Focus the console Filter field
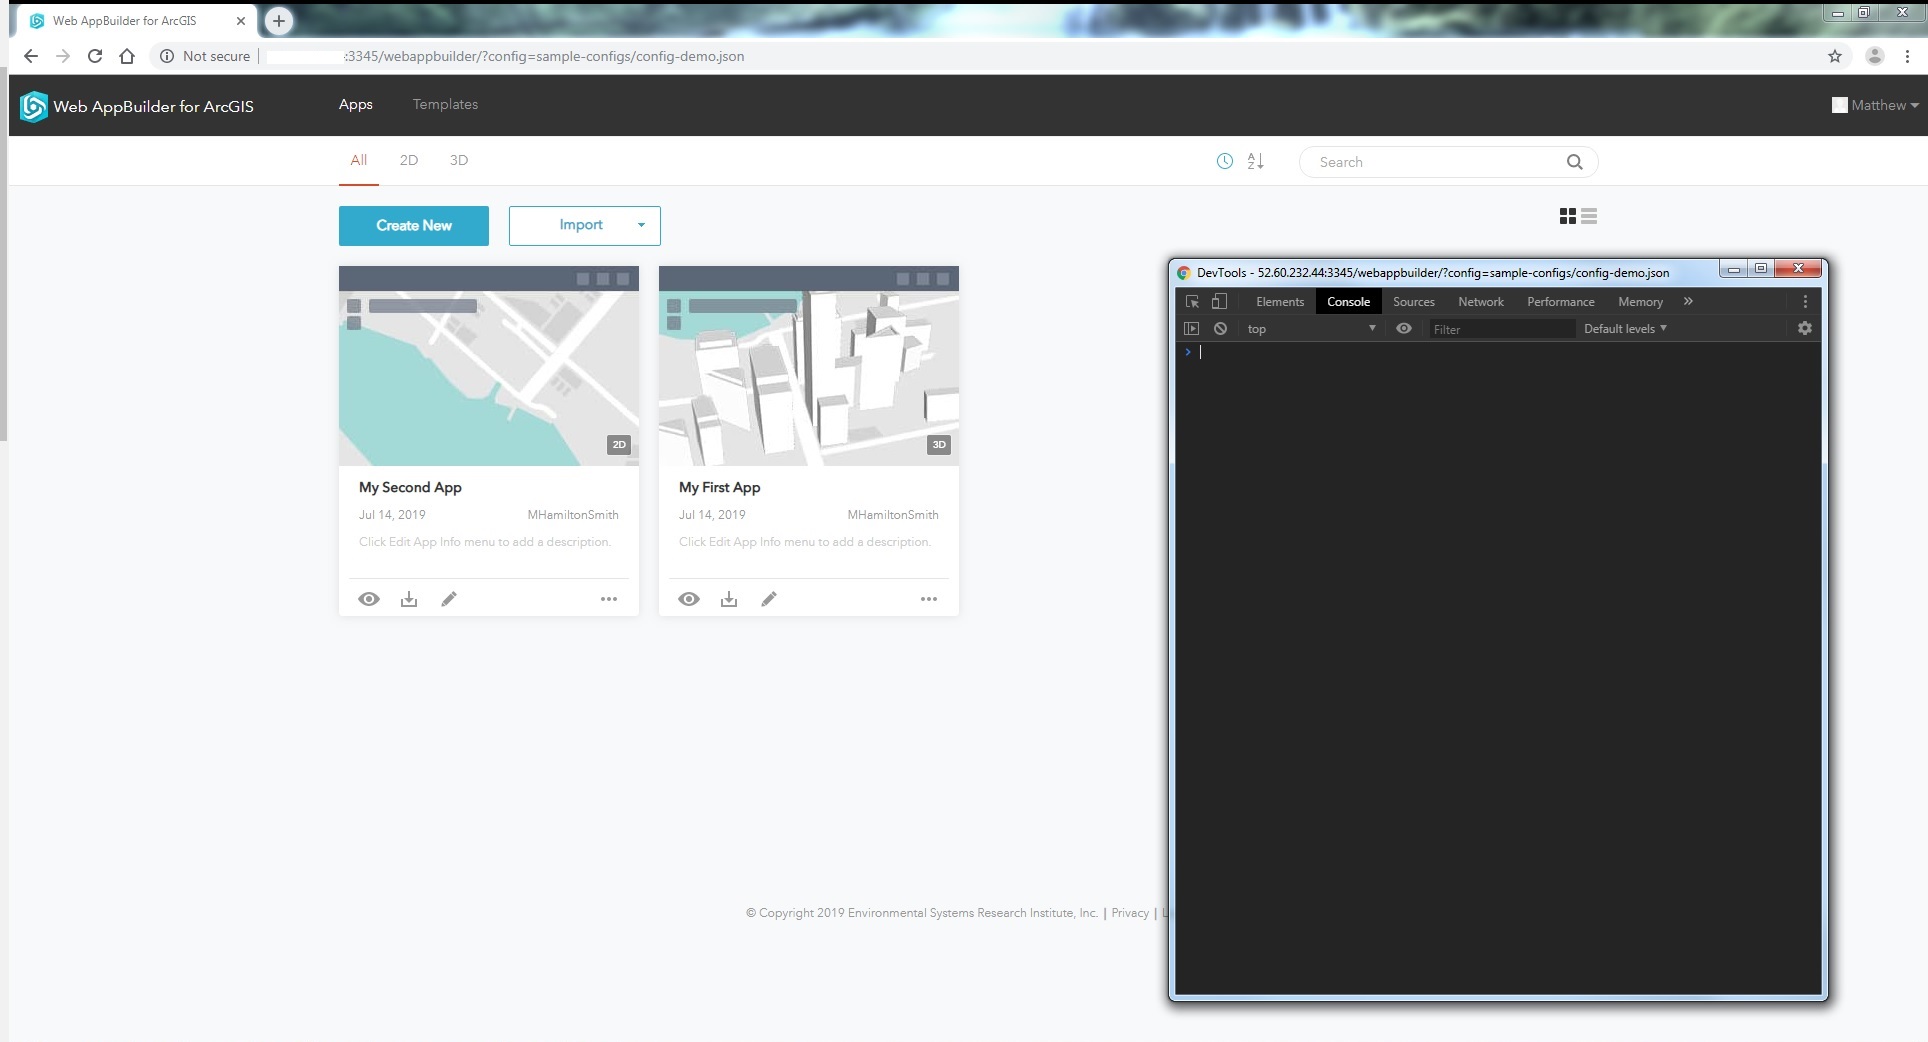1928x1042 pixels. pyautogui.click(x=1501, y=329)
